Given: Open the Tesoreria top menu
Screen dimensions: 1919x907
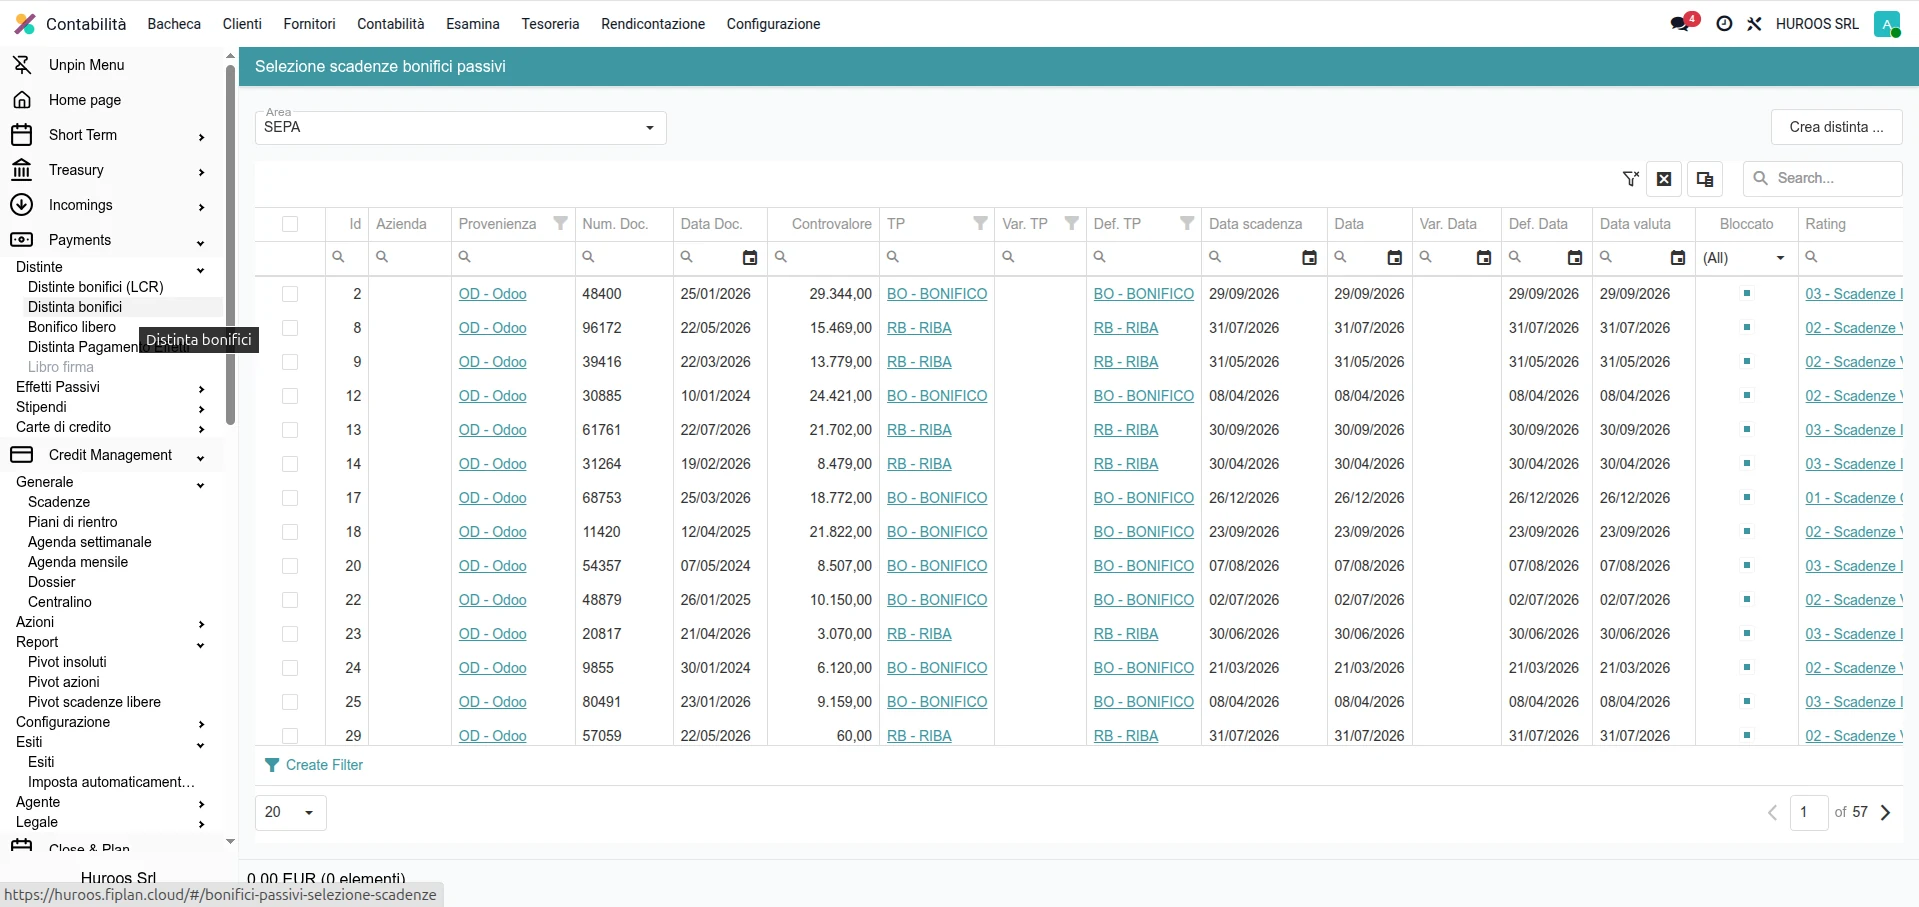Looking at the screenshot, I should [550, 24].
